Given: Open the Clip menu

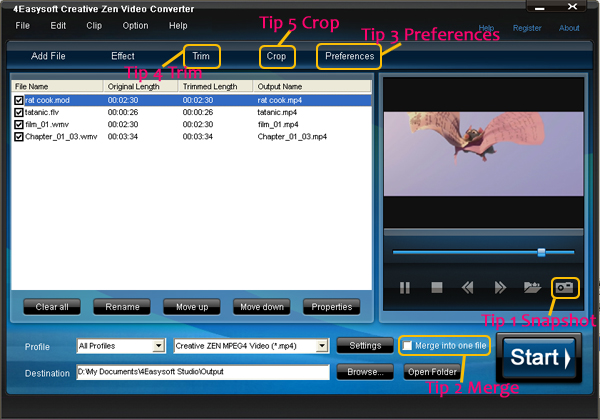Looking at the screenshot, I should 94,26.
